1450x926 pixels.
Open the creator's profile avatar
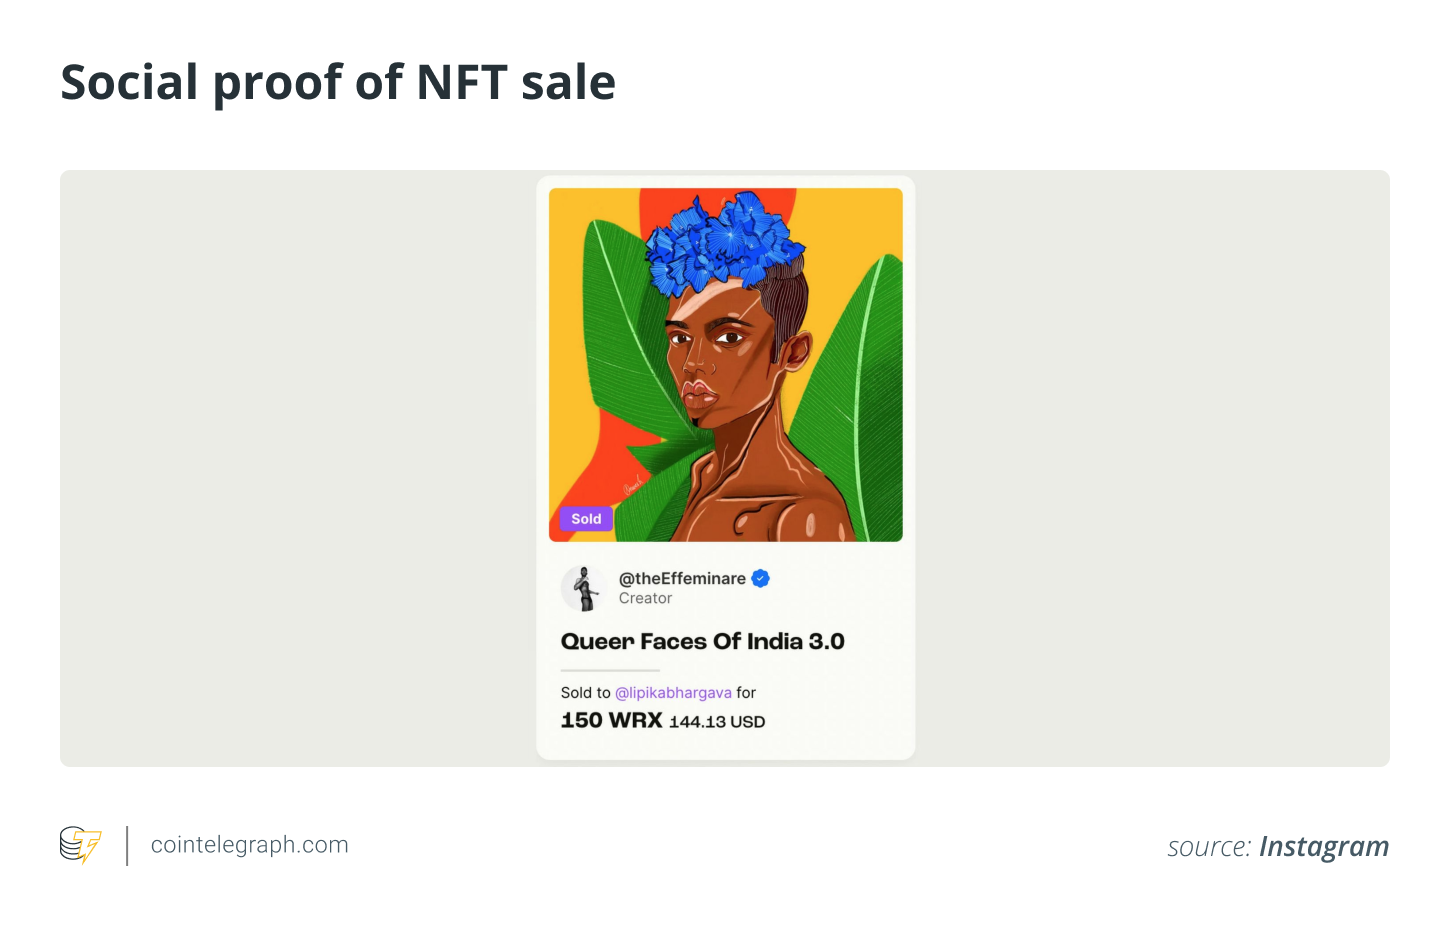[582, 588]
